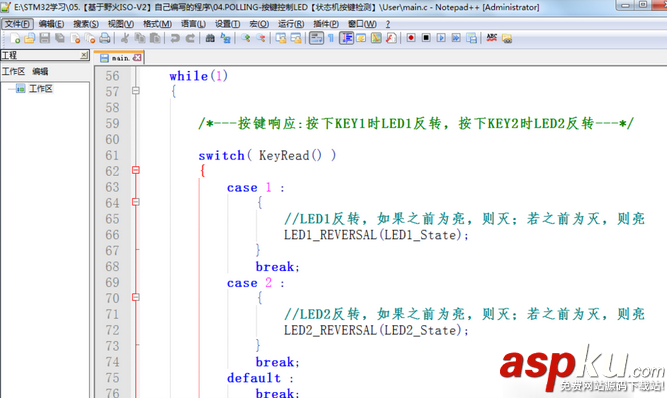Open the 插件(P) menu
Viewport: 670px width, 398px height.
coord(326,24)
